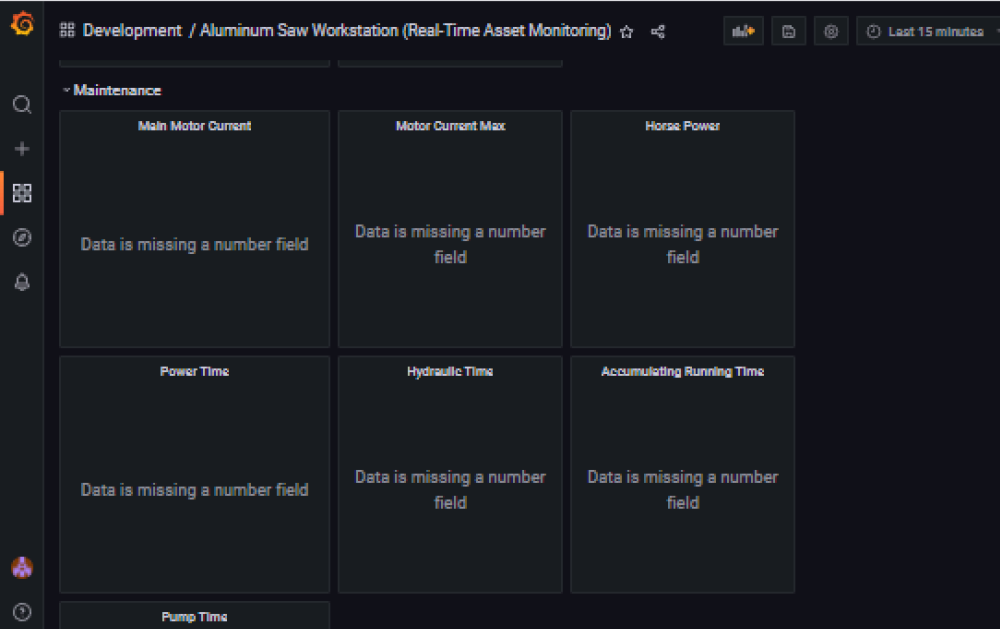1000x629 pixels.
Task: Open the Last 15 minutes time picker
Action: click(x=927, y=32)
